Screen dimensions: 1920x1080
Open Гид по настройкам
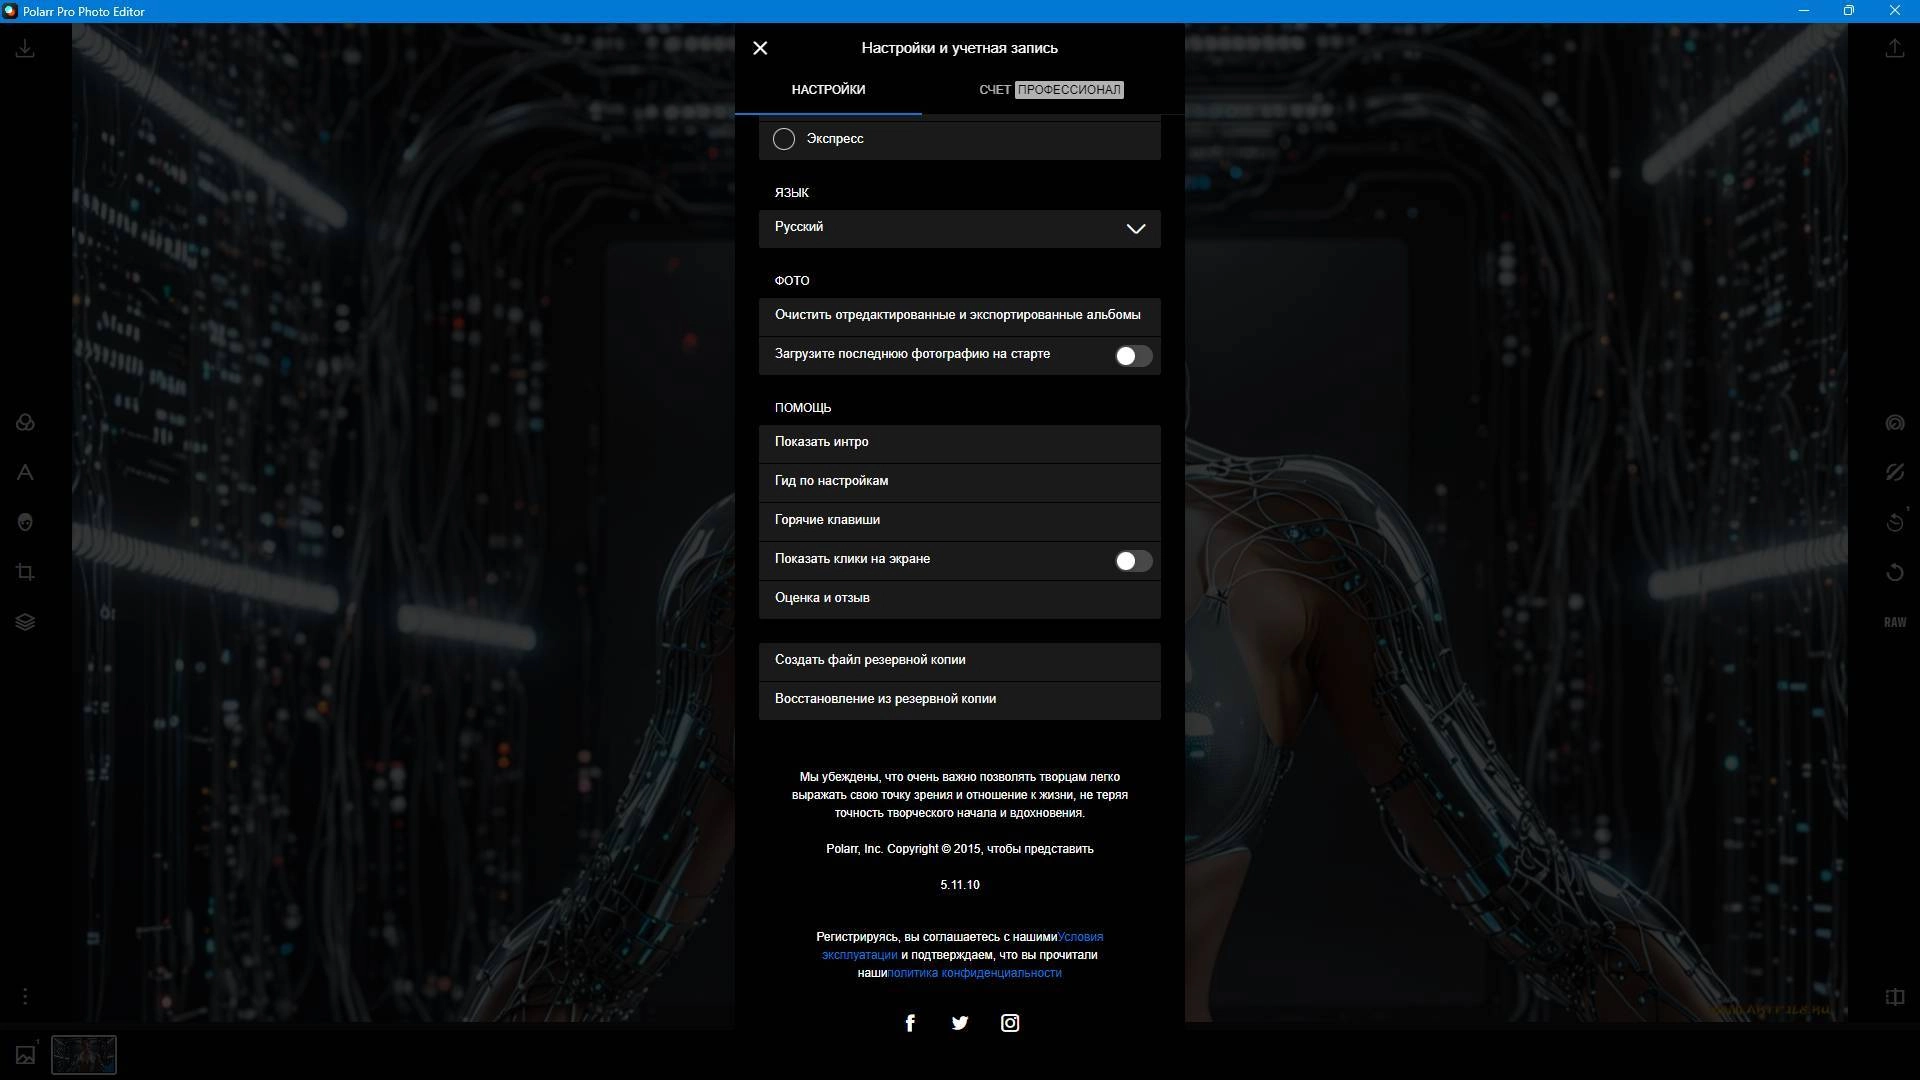pyautogui.click(x=960, y=481)
